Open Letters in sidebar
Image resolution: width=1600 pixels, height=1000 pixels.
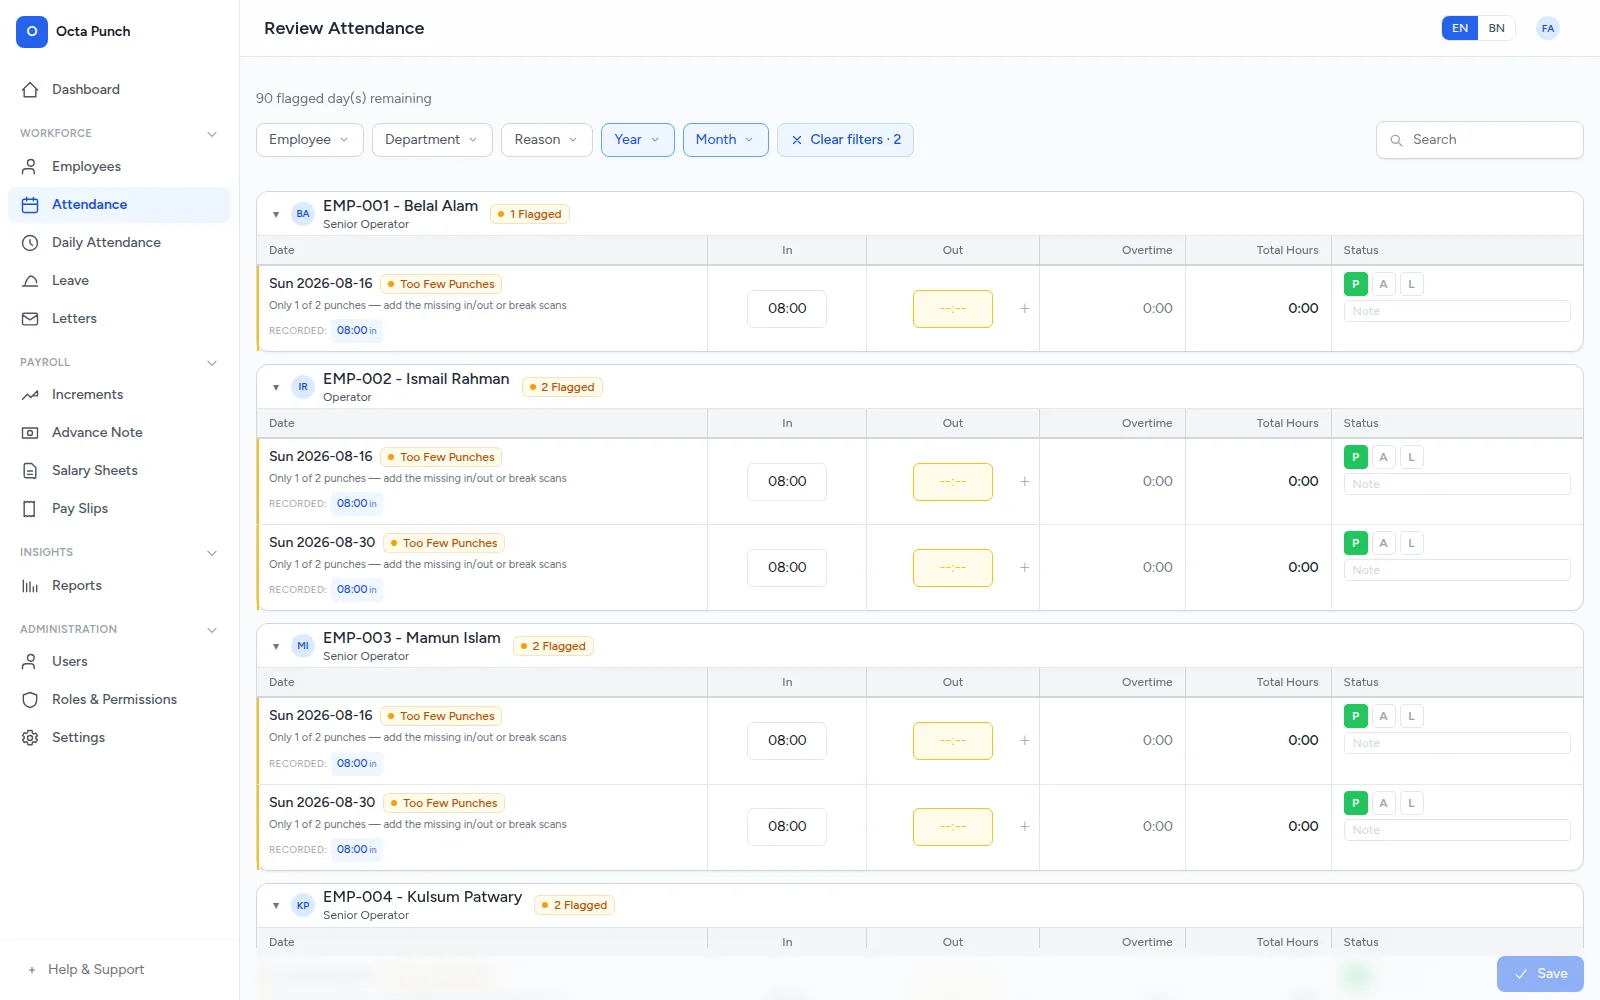click(x=119, y=318)
